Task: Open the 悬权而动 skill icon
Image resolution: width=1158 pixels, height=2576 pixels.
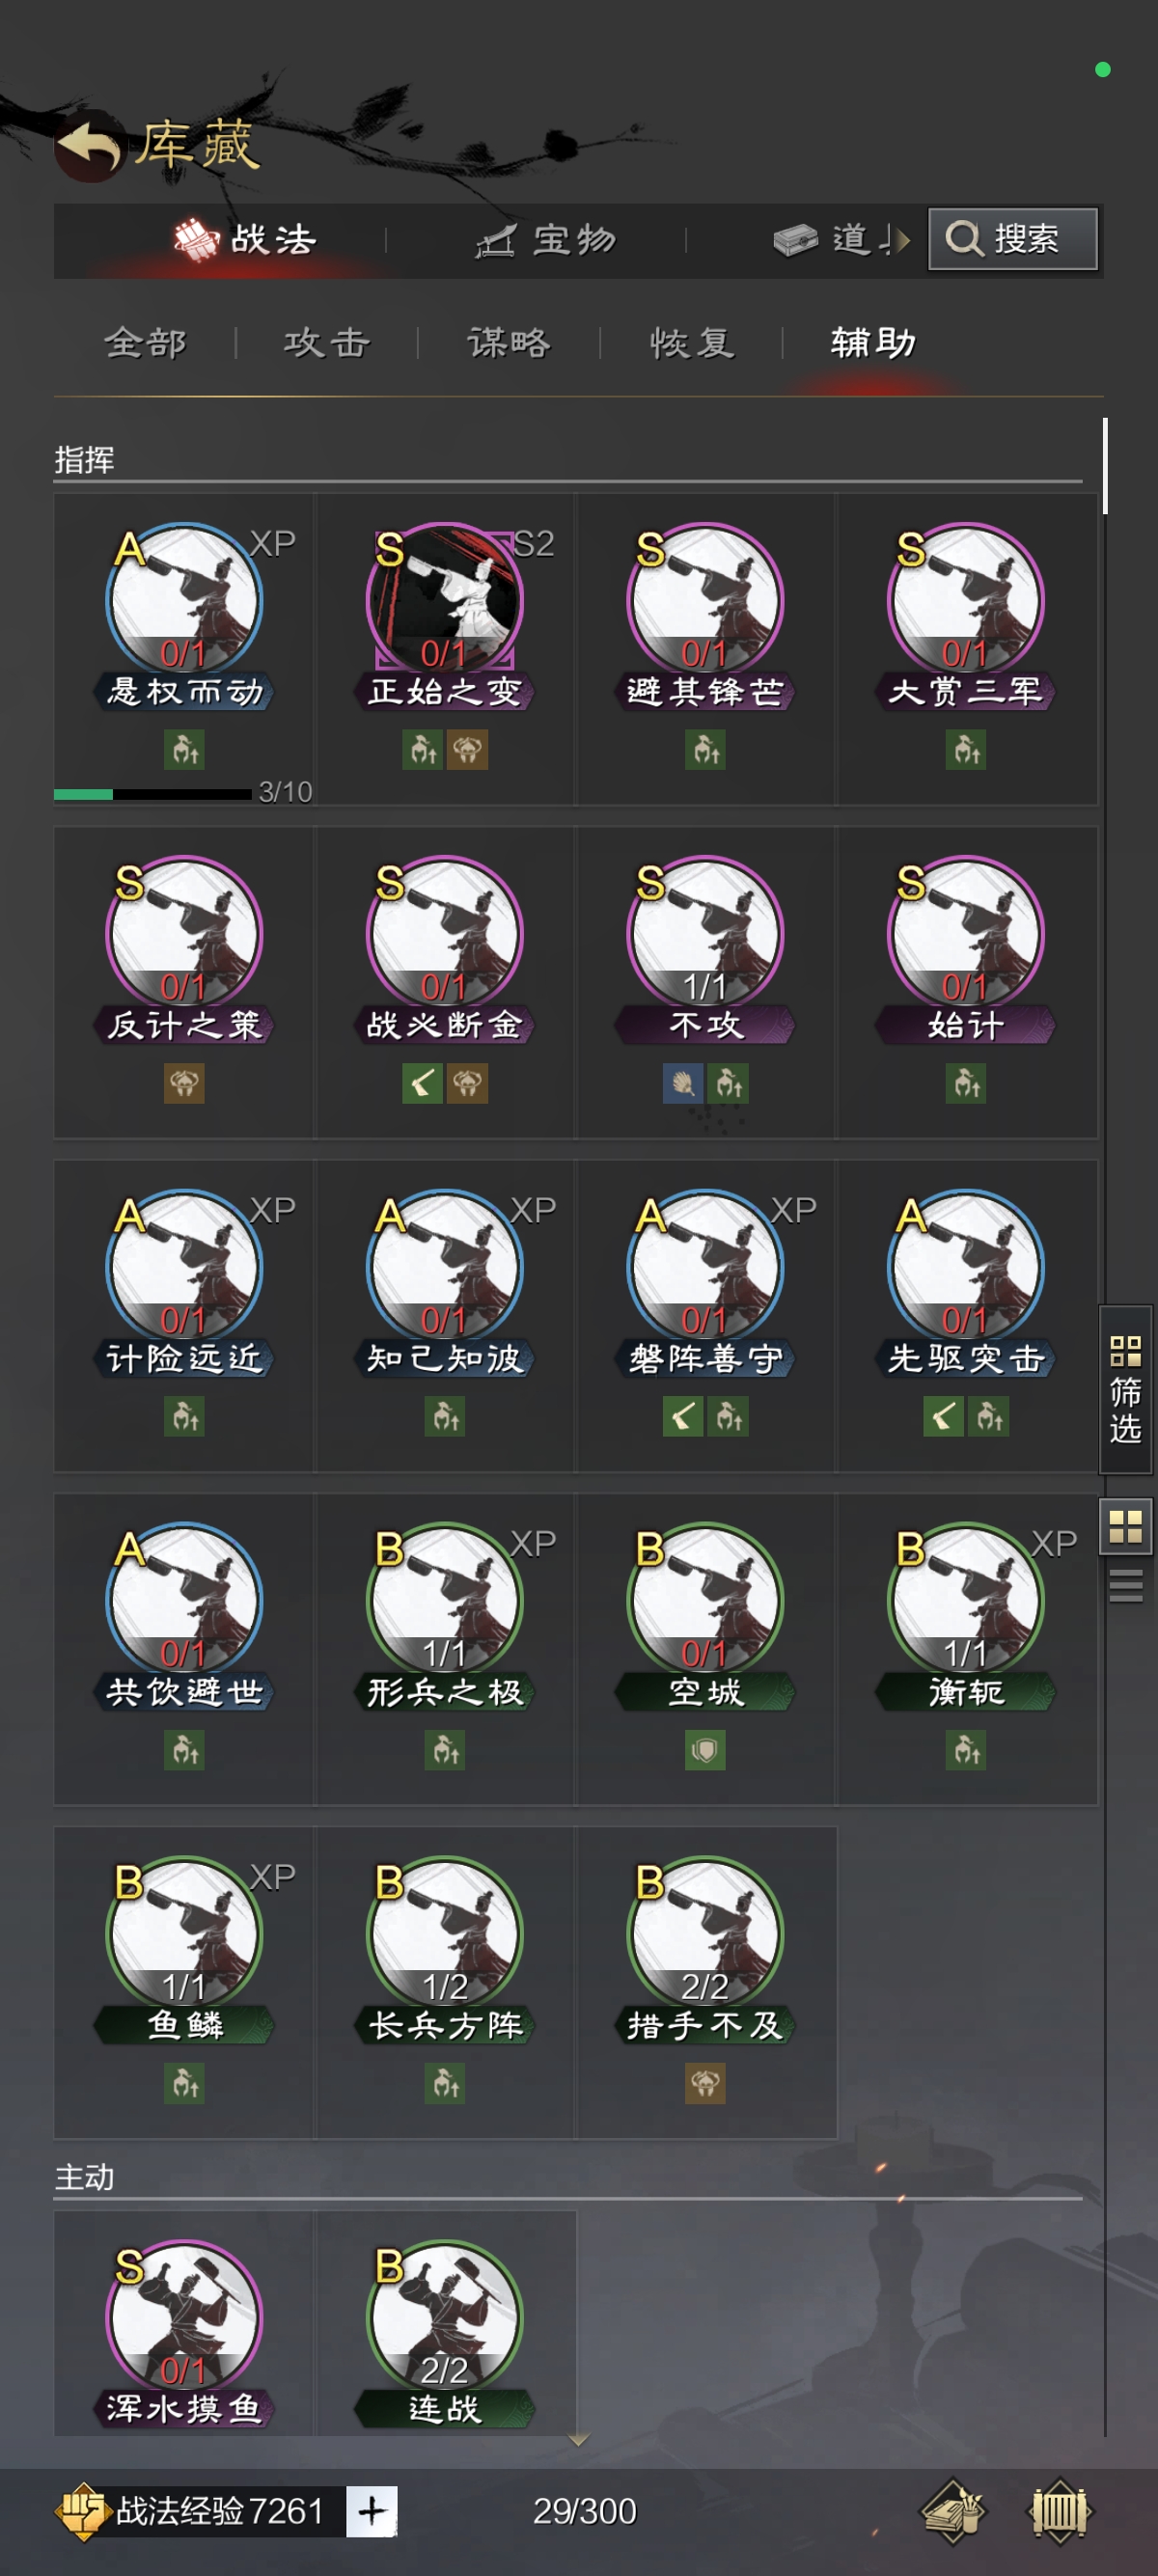Action: (184, 600)
